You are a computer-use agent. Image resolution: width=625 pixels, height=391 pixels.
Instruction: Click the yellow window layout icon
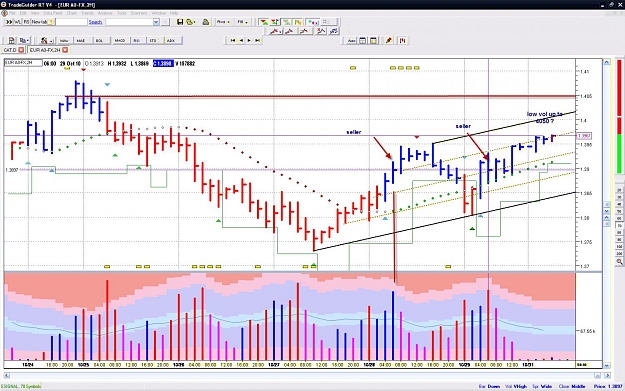pos(373,41)
